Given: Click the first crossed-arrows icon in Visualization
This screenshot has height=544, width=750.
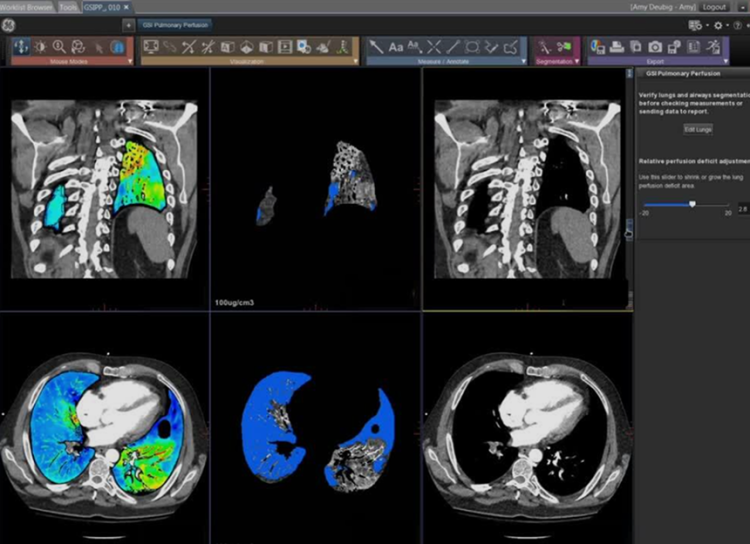Looking at the screenshot, I should click(x=189, y=47).
